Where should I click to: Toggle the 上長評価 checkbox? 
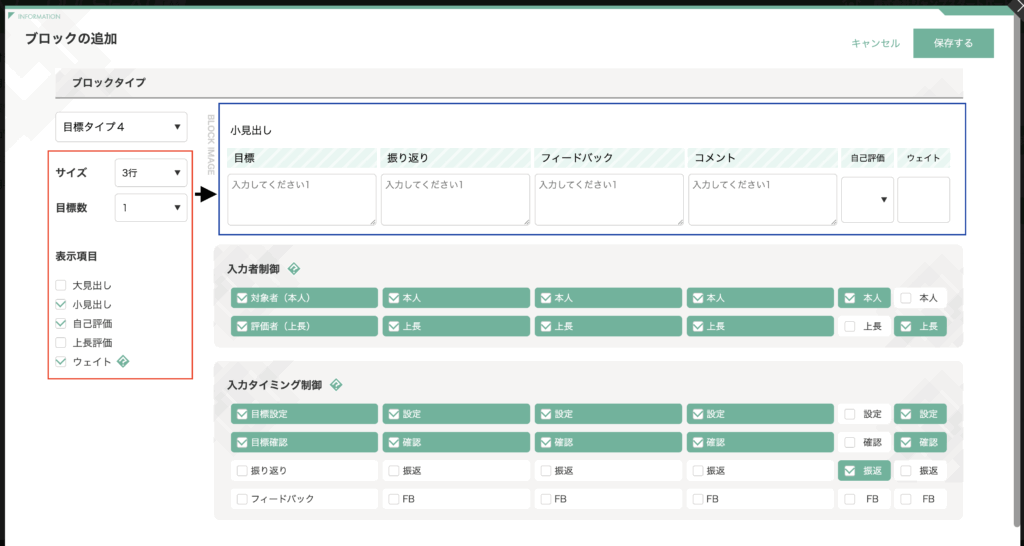[61, 343]
